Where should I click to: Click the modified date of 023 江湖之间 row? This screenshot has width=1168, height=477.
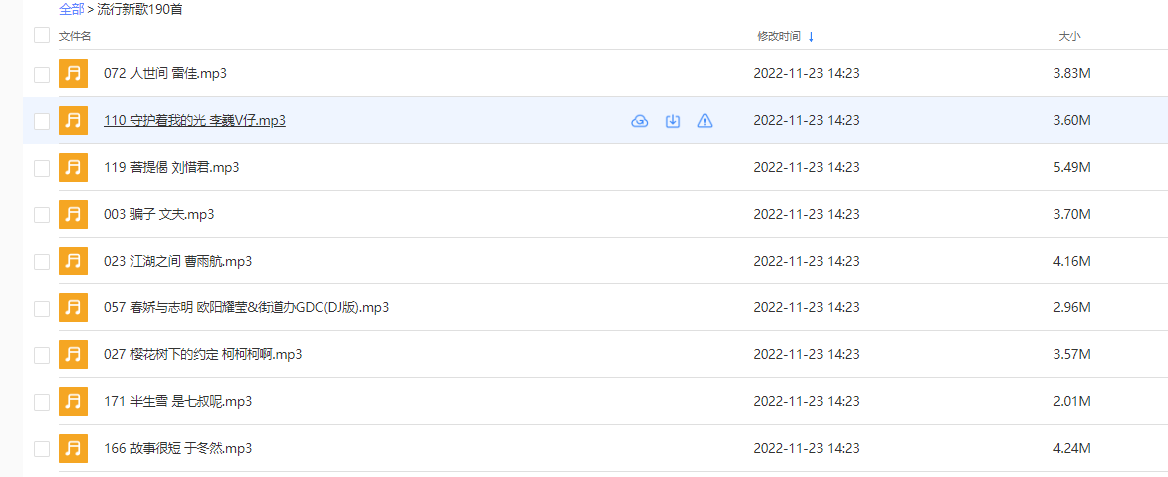[x=807, y=262]
